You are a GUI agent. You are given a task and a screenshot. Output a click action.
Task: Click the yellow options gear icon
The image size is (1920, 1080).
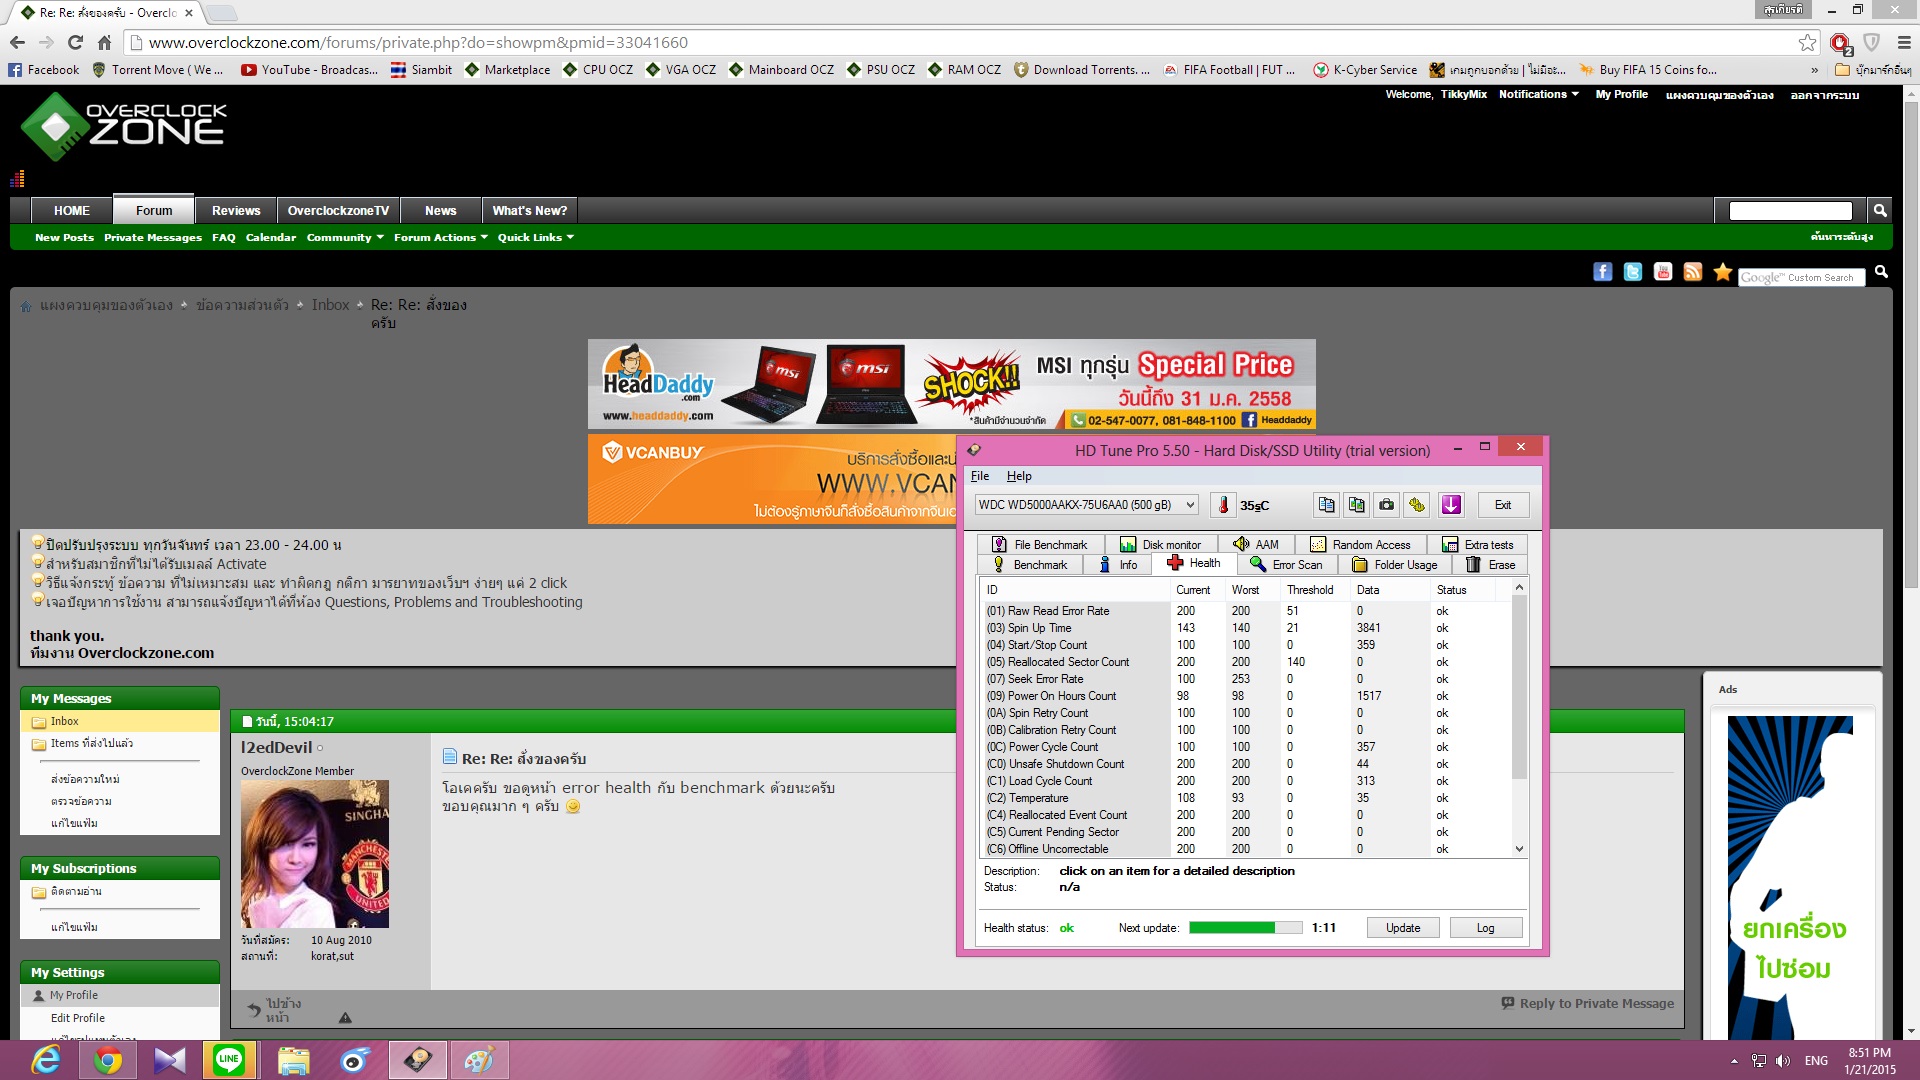(1417, 505)
